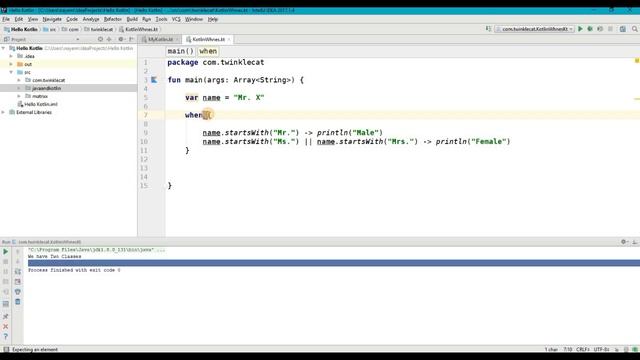The width and height of the screenshot is (640, 360).
Task: Run with coverage from the main toolbar
Action: pos(600,29)
